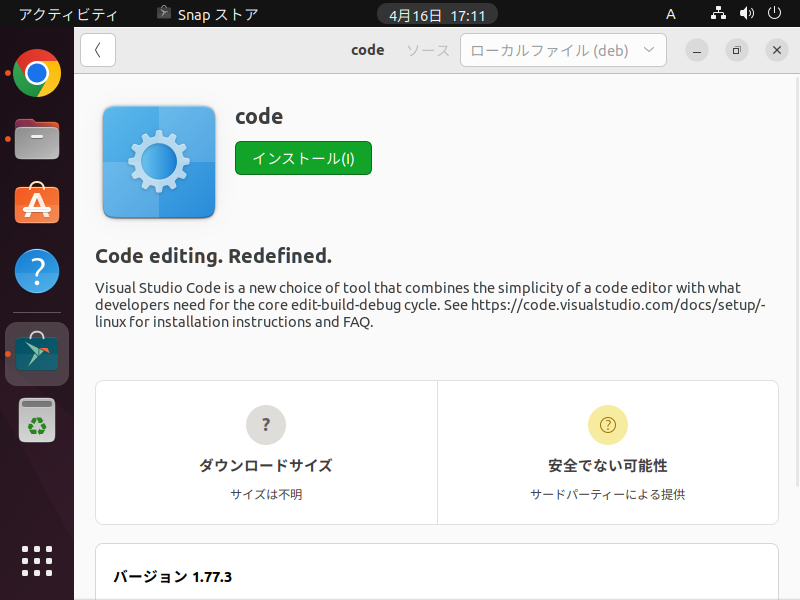Click the Snap Store dock icon
Viewport: 800px width, 600px height.
click(37, 353)
